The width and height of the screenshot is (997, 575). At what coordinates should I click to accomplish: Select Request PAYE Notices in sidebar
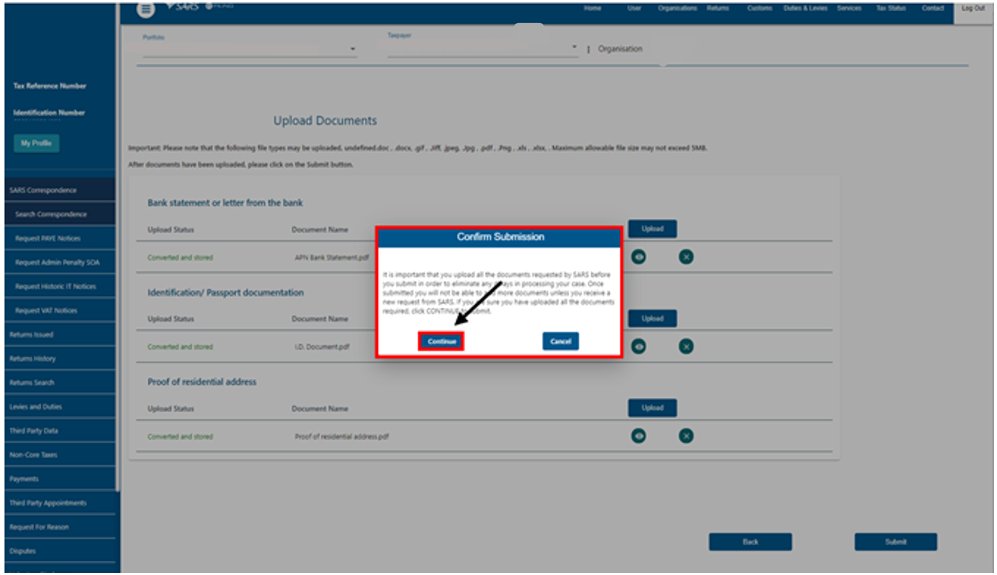coord(62,238)
